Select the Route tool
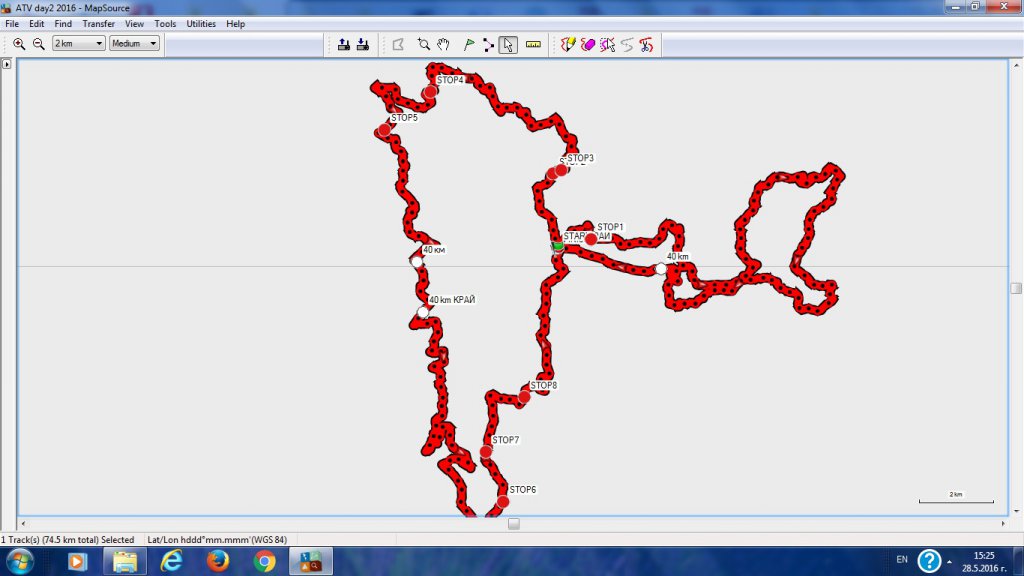 point(488,44)
